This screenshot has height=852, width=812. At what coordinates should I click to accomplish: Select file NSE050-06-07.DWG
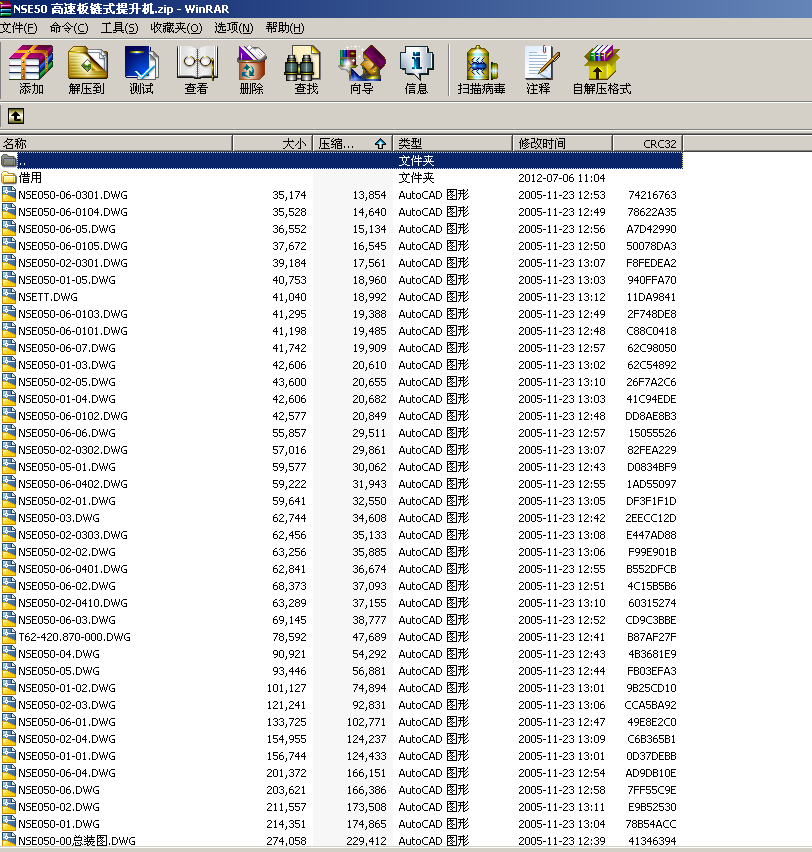coord(67,348)
